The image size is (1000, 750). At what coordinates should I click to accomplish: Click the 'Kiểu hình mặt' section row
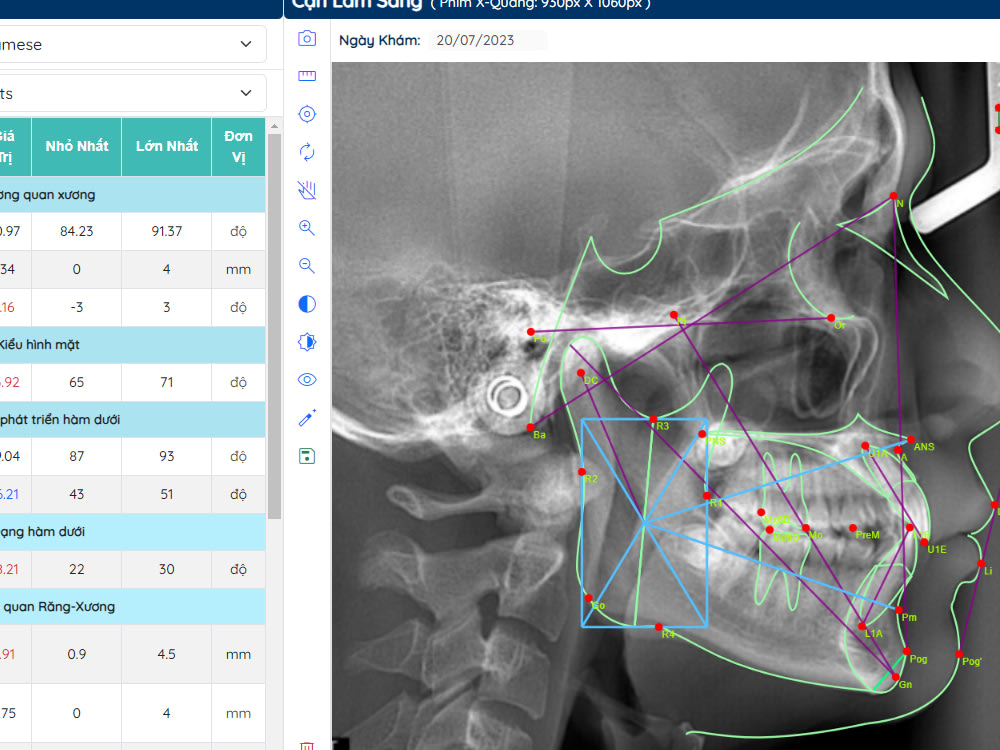pyautogui.click(x=133, y=345)
